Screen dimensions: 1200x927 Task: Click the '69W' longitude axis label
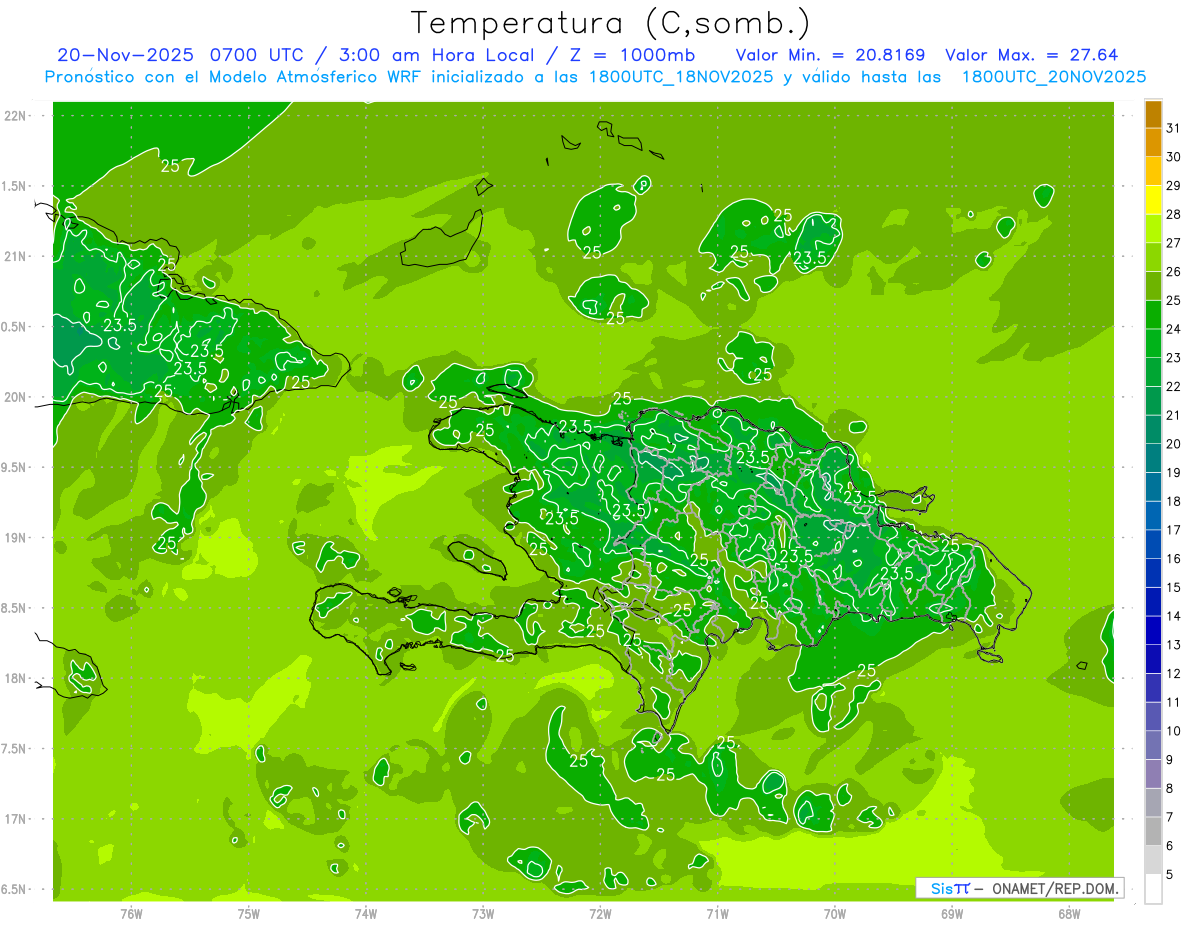coord(951,913)
